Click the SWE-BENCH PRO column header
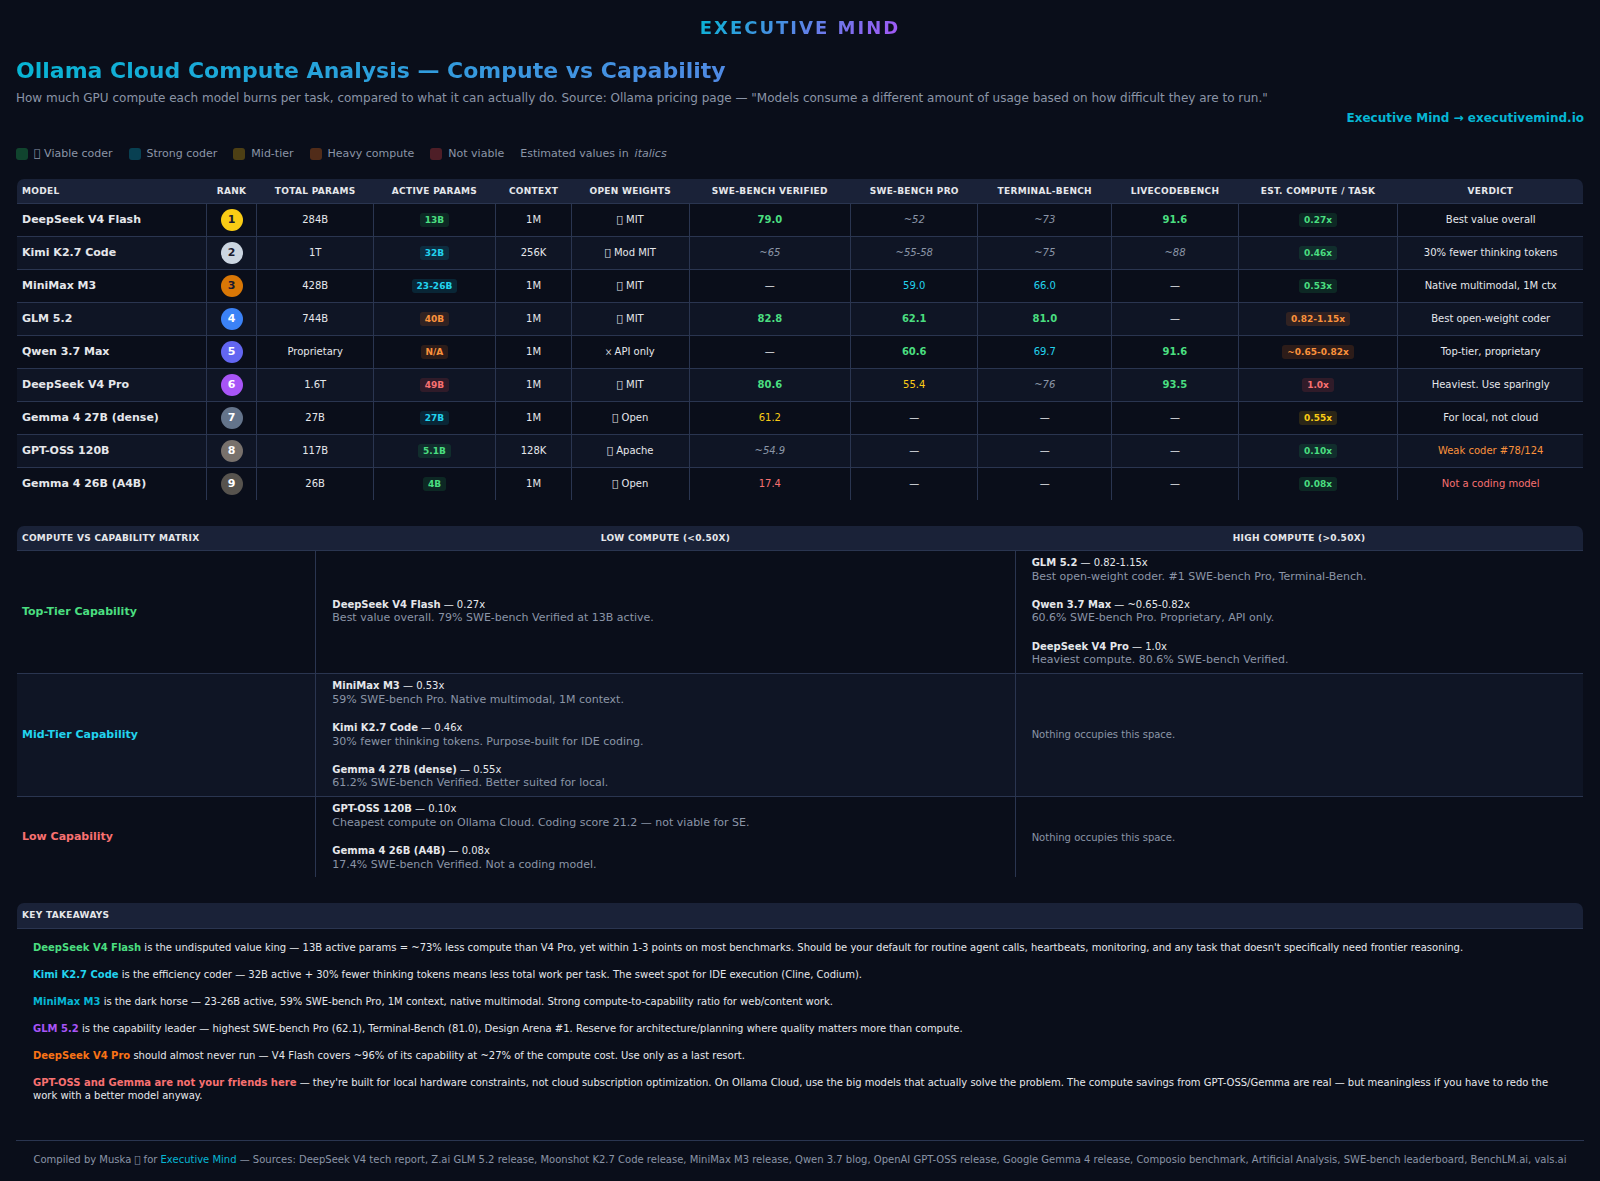1600x1181 pixels. coord(914,191)
